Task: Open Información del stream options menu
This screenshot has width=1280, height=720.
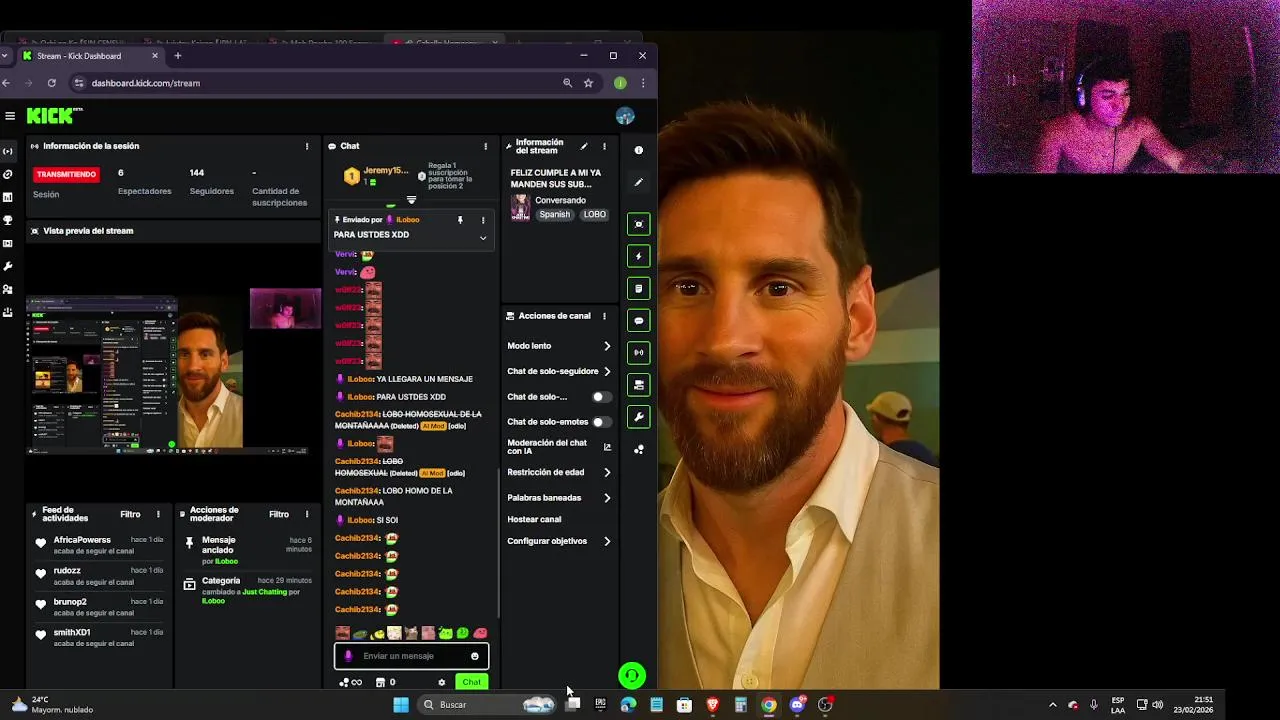Action: click(604, 146)
